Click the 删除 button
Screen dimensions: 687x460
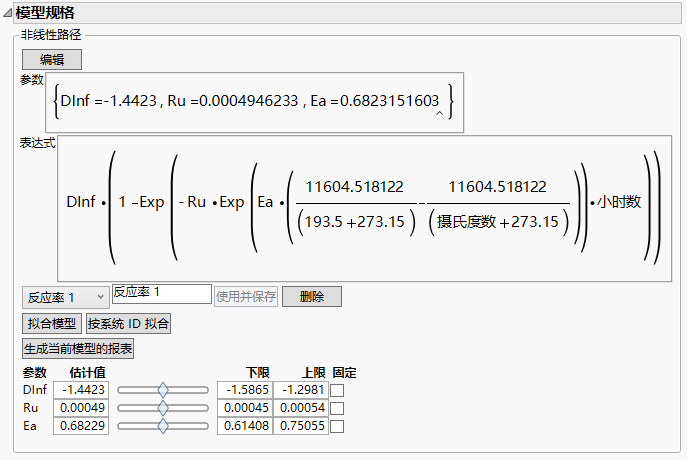tap(312, 297)
